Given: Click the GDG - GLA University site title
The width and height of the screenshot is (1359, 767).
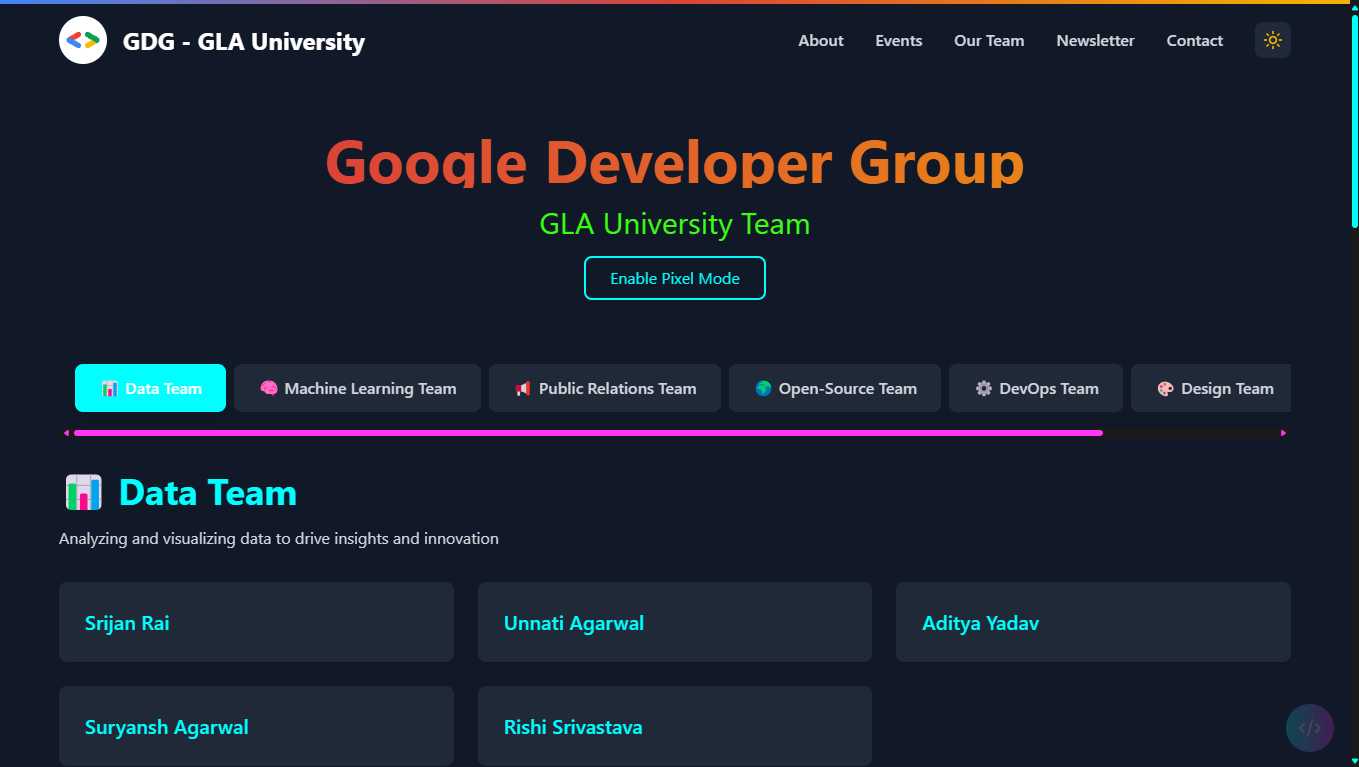Looking at the screenshot, I should click(x=244, y=41).
